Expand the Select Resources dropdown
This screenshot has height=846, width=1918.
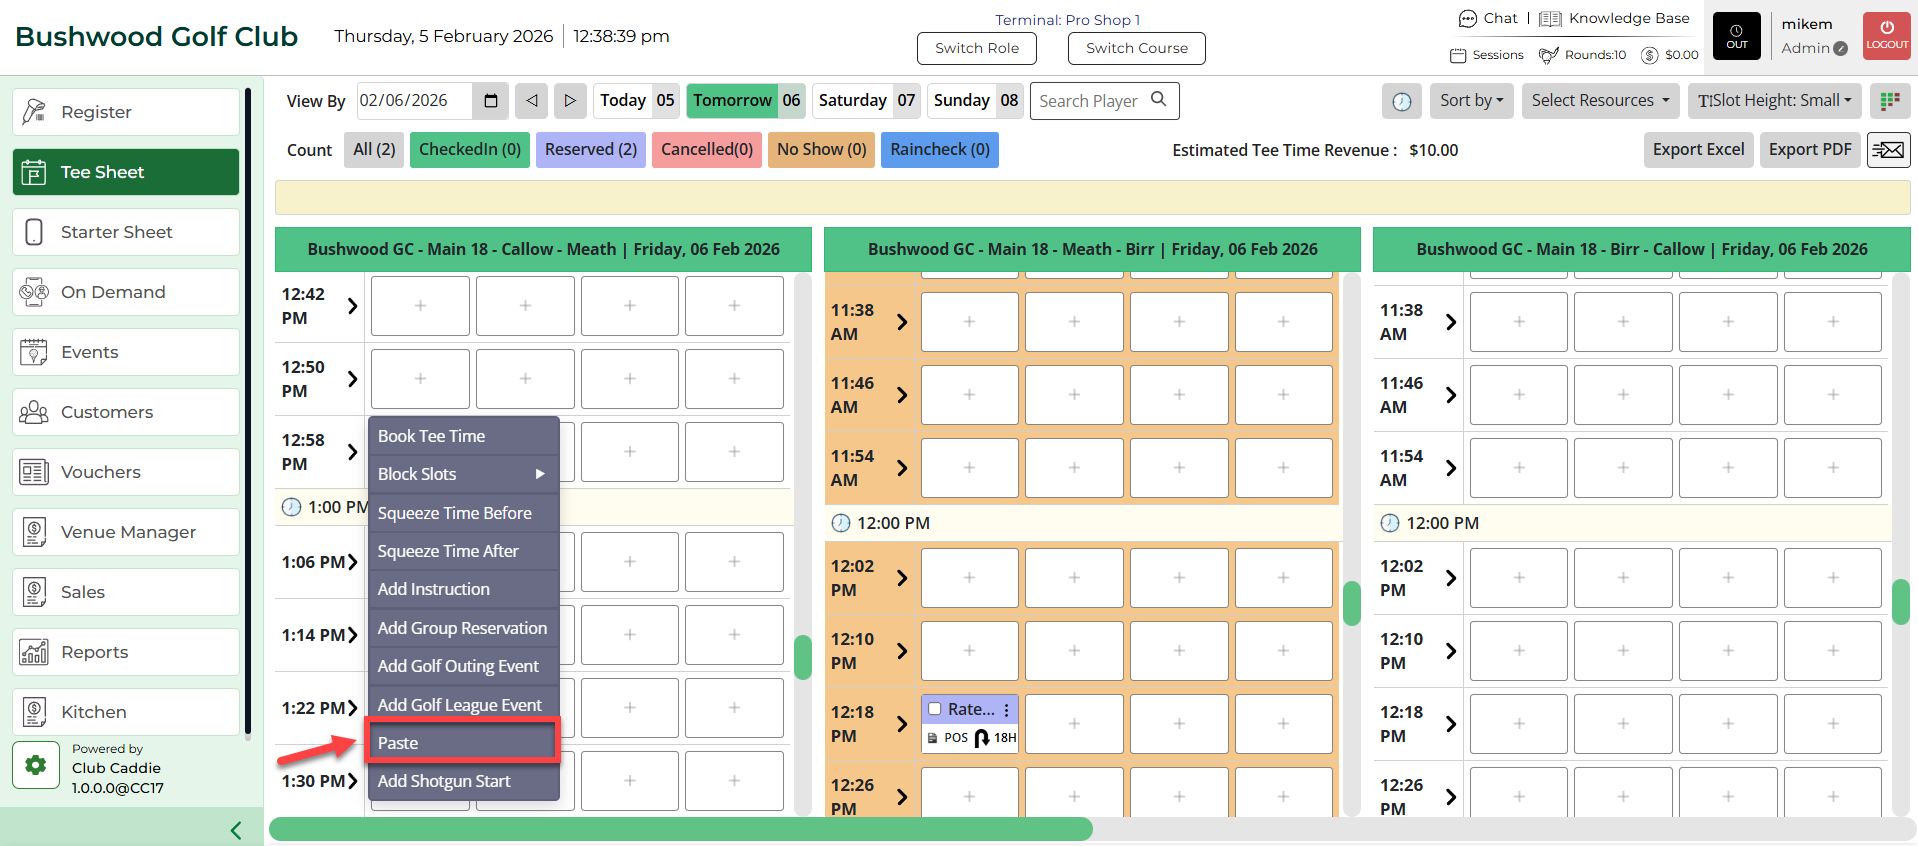tap(1600, 101)
